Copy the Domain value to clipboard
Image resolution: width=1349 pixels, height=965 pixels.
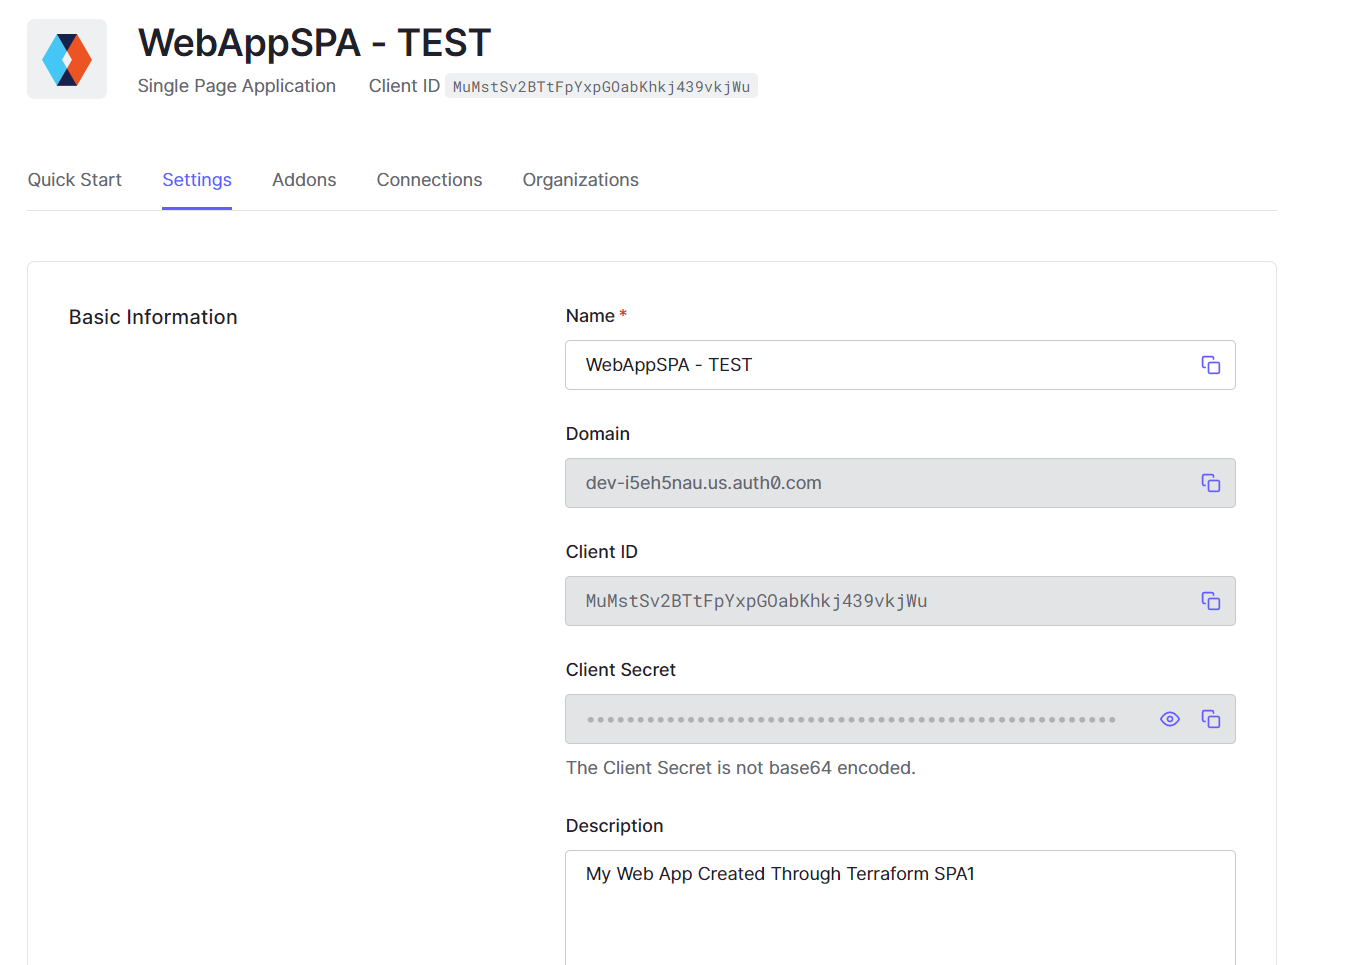1210,483
